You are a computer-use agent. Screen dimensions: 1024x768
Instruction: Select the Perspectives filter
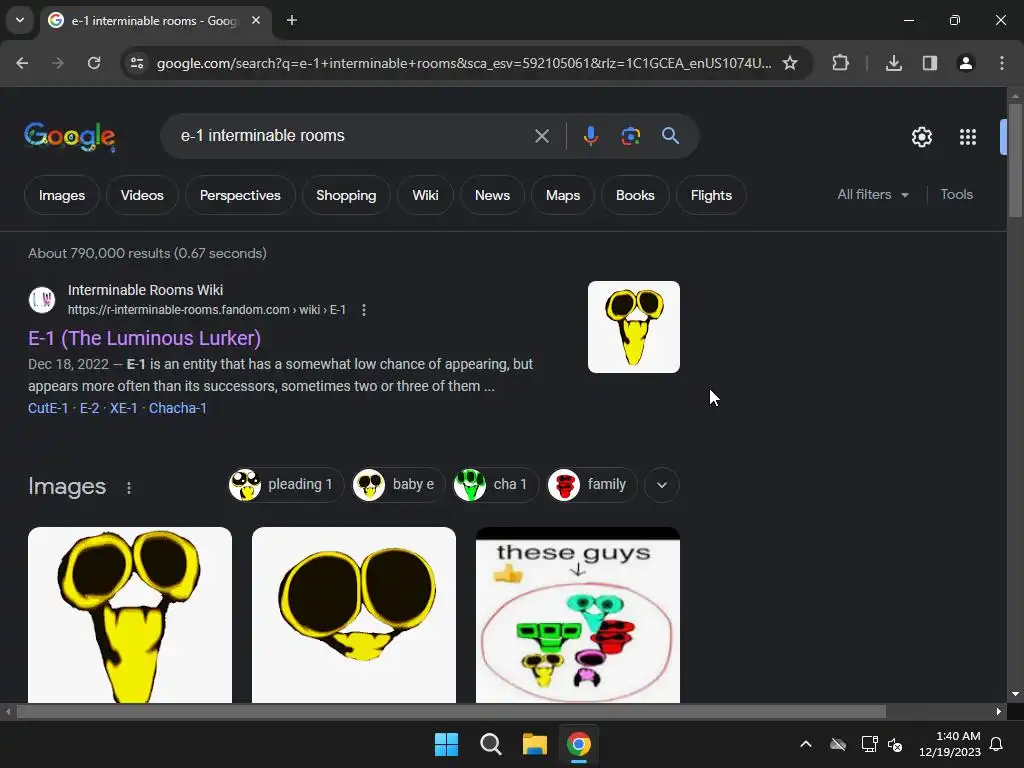coord(240,195)
